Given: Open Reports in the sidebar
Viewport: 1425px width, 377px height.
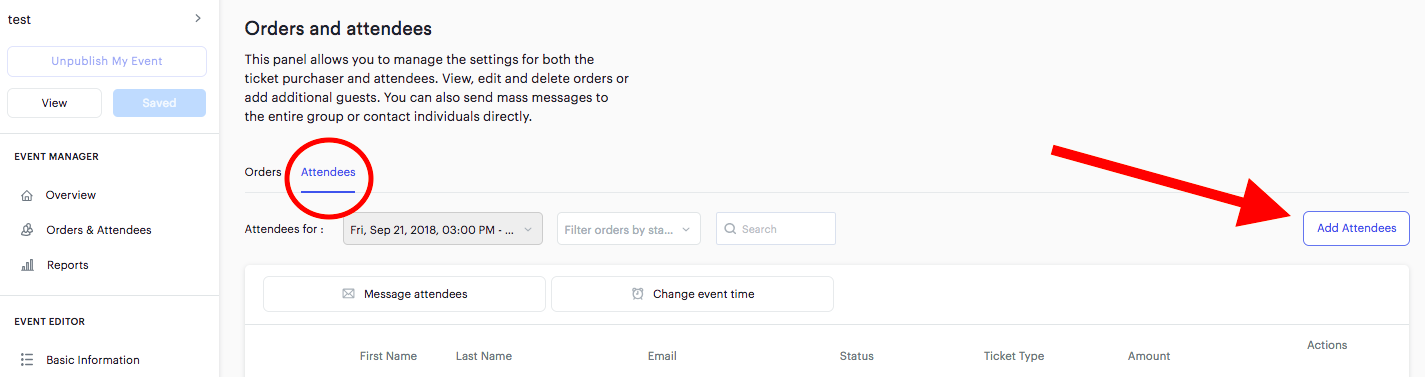Looking at the screenshot, I should (67, 265).
